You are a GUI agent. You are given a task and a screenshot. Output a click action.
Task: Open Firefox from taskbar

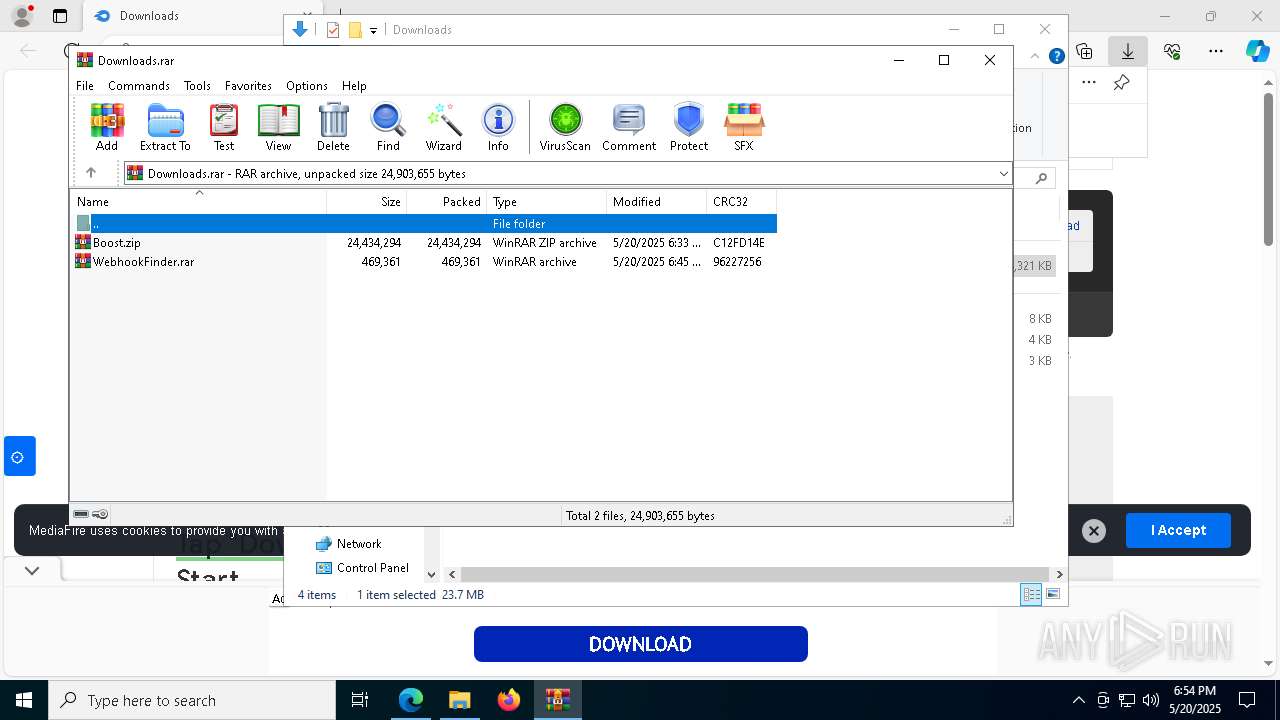(x=509, y=700)
